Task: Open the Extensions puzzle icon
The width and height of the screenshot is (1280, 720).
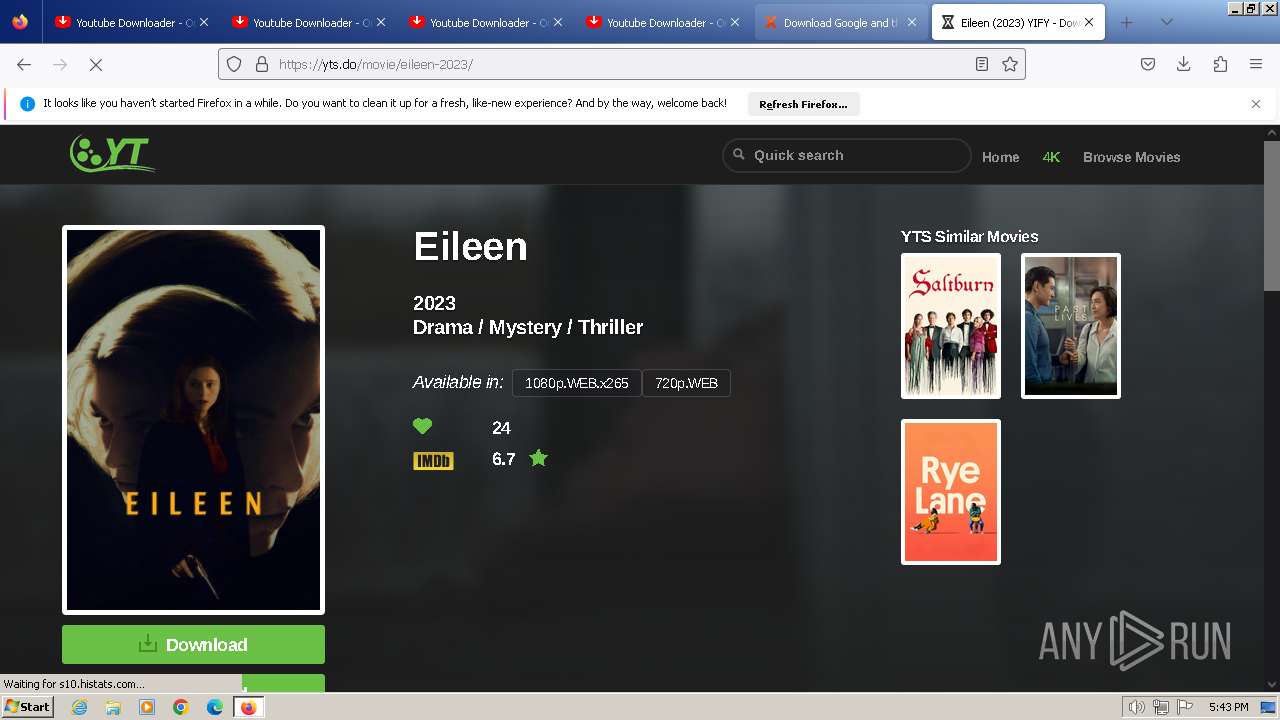Action: pos(1220,64)
